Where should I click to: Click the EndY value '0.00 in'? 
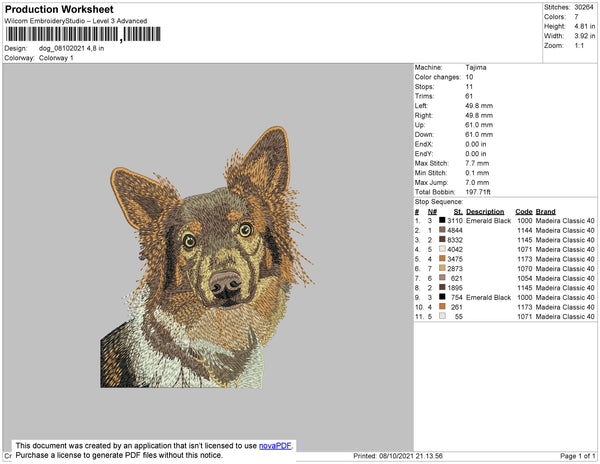coord(476,153)
